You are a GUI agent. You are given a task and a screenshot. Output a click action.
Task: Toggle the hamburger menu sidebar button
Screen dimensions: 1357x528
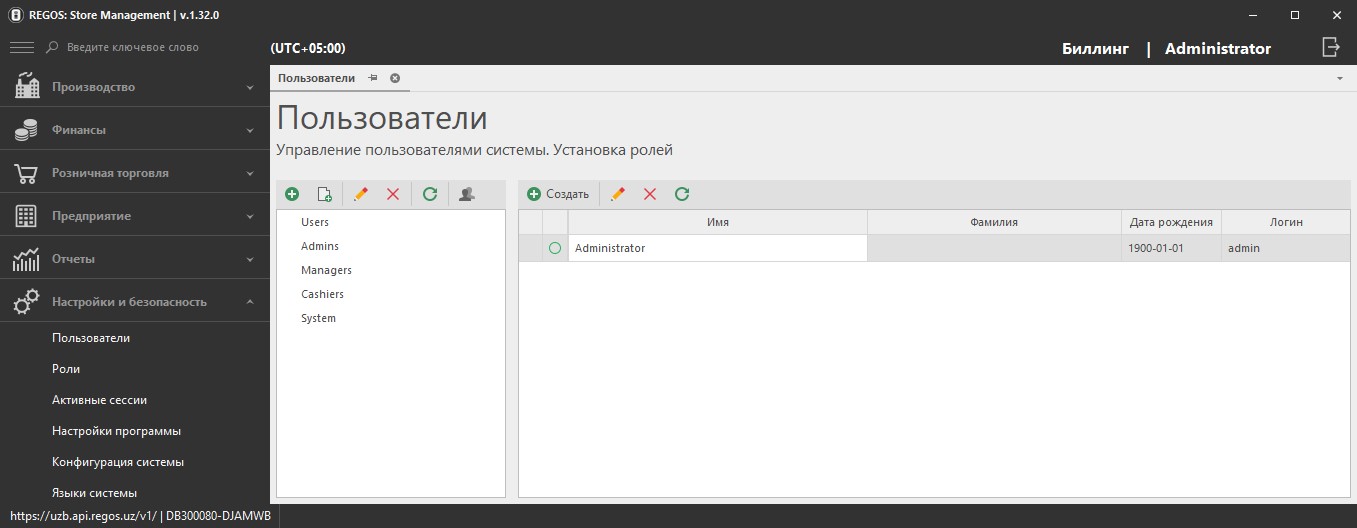pyautogui.click(x=22, y=47)
